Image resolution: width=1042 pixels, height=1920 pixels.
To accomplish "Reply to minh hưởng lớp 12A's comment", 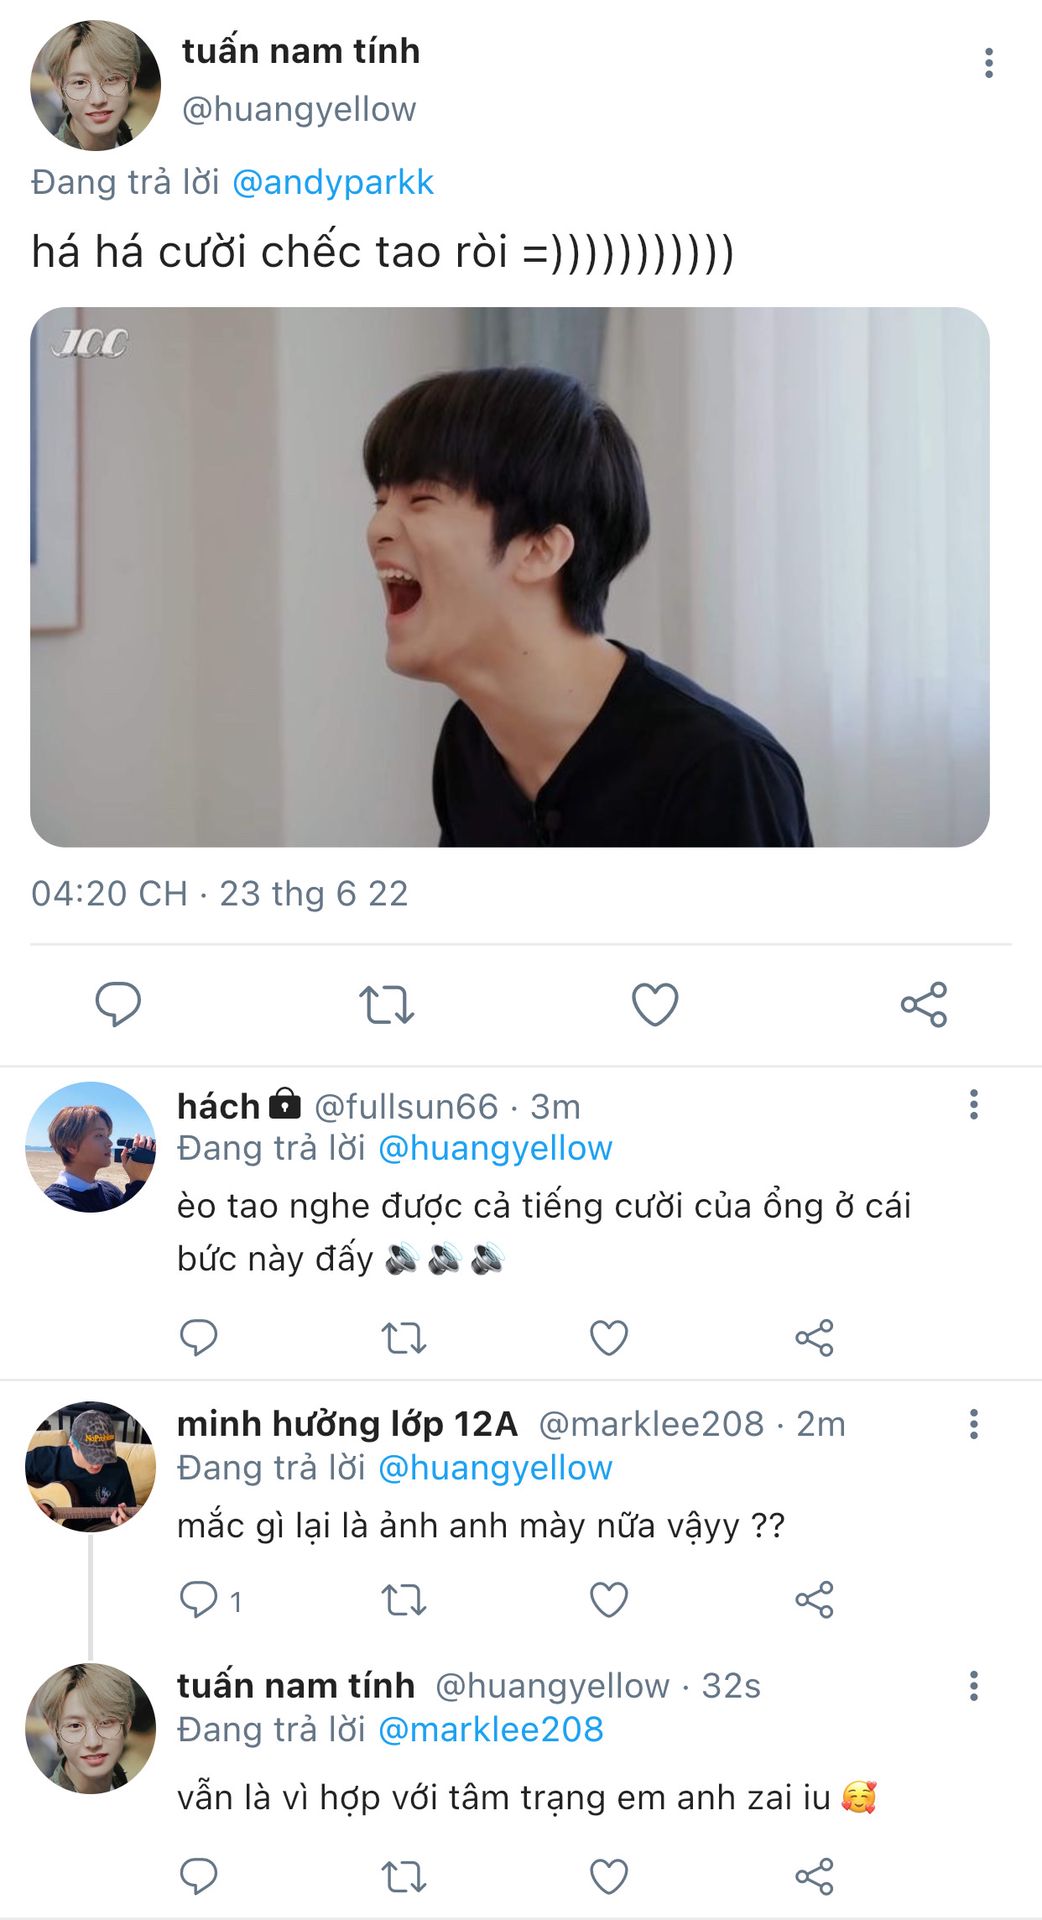I will pos(198,1600).
